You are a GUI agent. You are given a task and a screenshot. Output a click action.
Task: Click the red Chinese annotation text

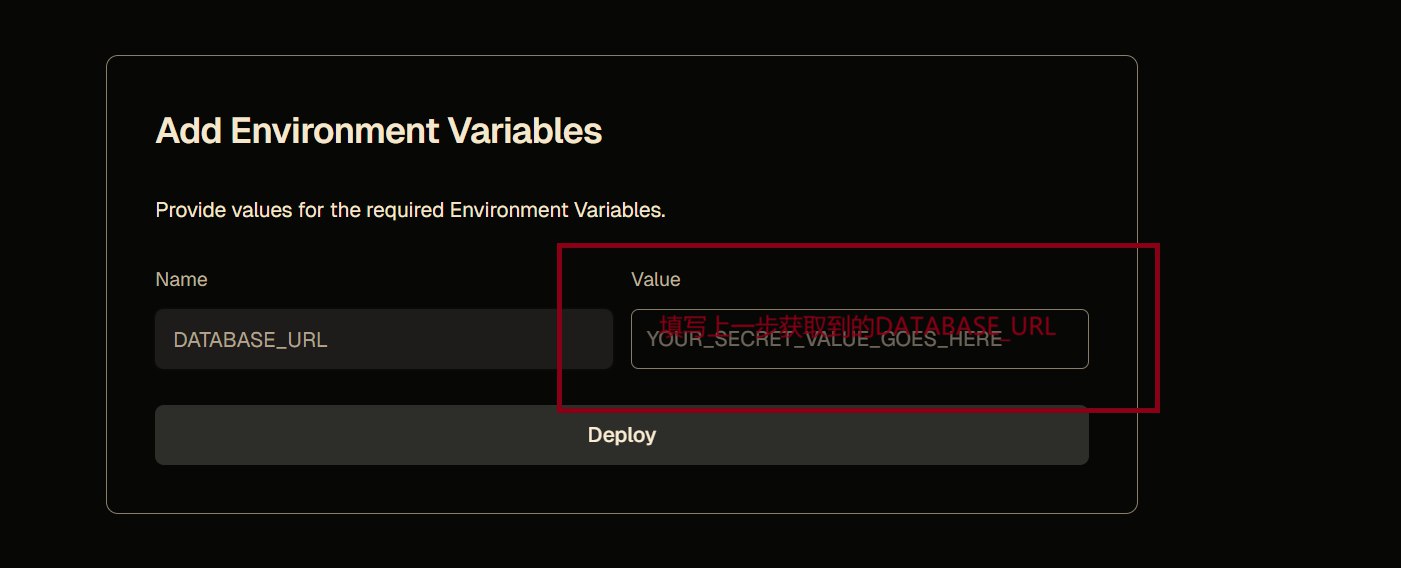pos(857,326)
